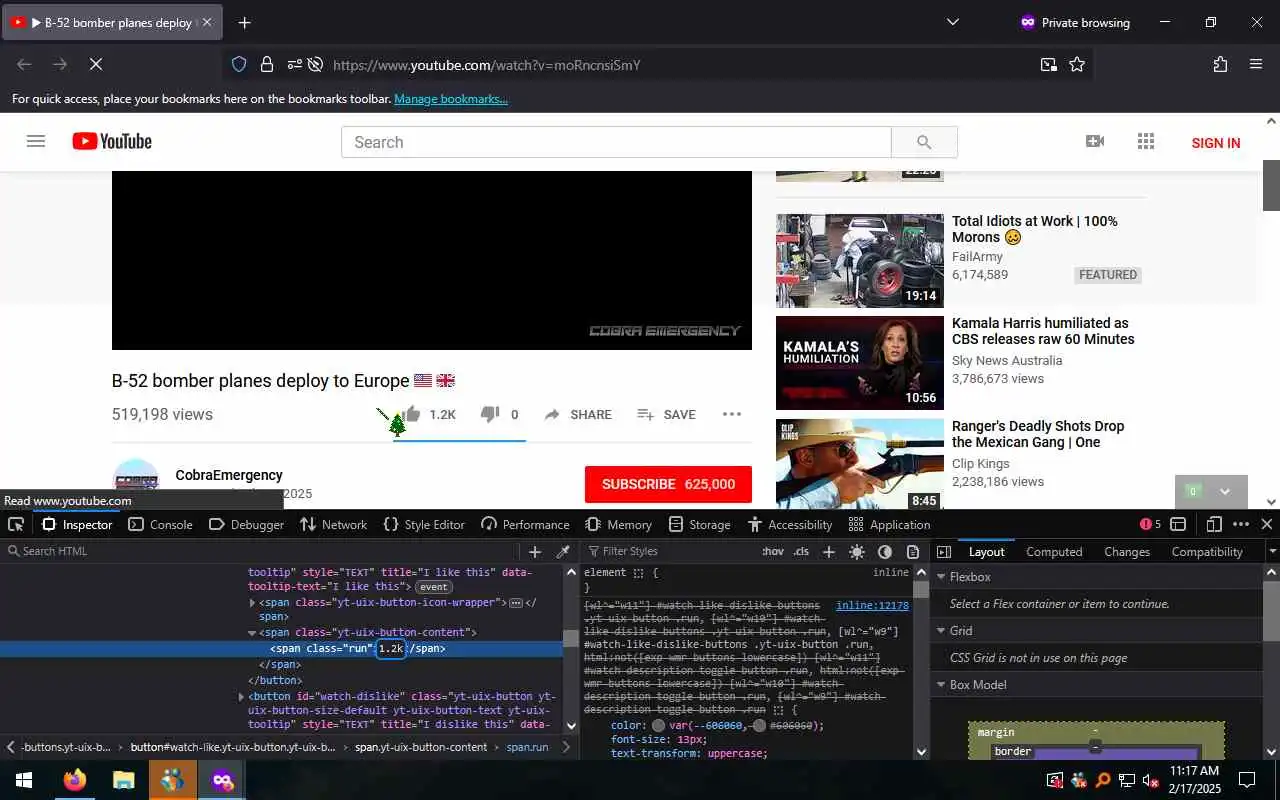Add a new CSS rule
Viewport: 1280px width, 800px height.
point(828,552)
